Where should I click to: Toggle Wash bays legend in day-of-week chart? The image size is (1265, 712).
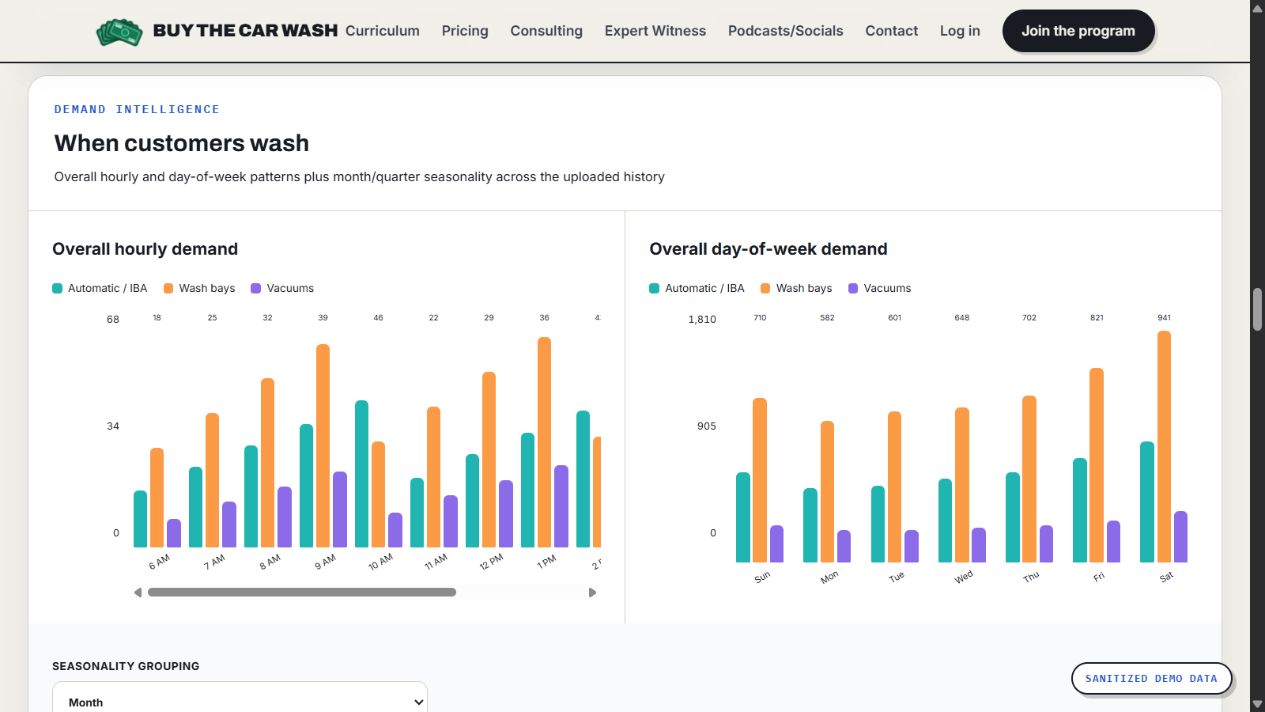click(796, 288)
